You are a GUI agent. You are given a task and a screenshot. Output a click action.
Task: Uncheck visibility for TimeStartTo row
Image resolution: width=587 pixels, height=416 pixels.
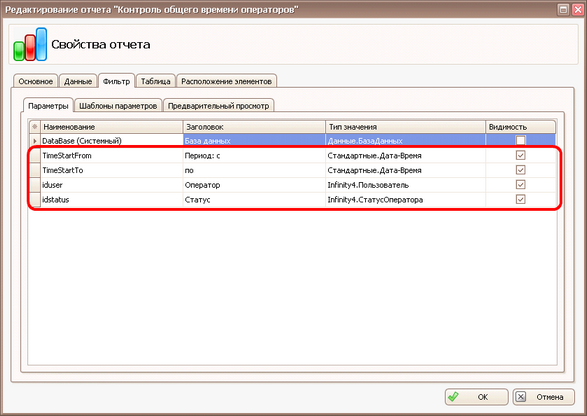(x=520, y=170)
